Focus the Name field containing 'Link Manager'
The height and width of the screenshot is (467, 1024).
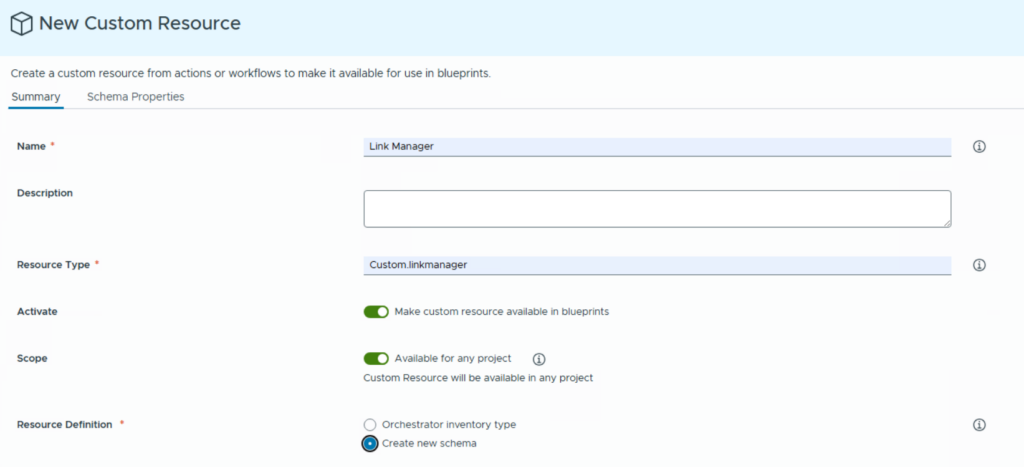coord(657,147)
